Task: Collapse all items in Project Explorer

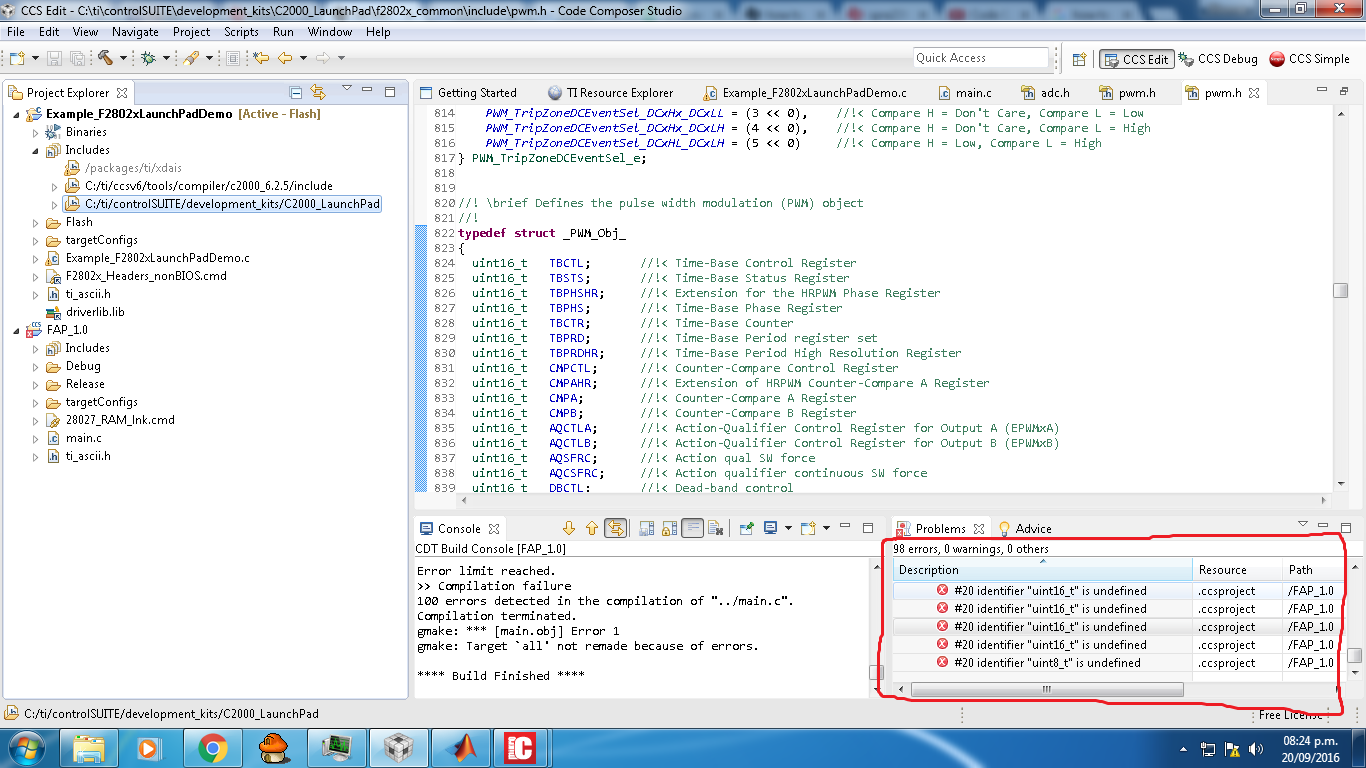Action: coord(295,93)
